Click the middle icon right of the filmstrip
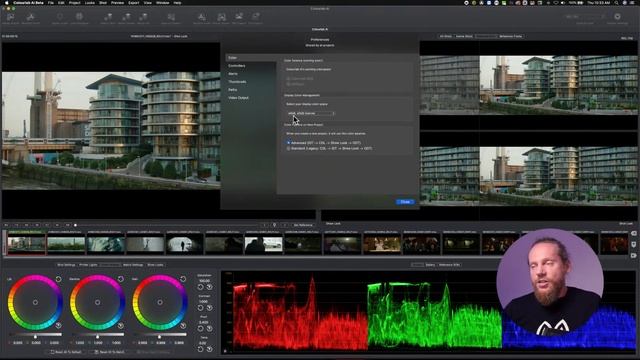The image size is (640, 360). (x=633, y=244)
